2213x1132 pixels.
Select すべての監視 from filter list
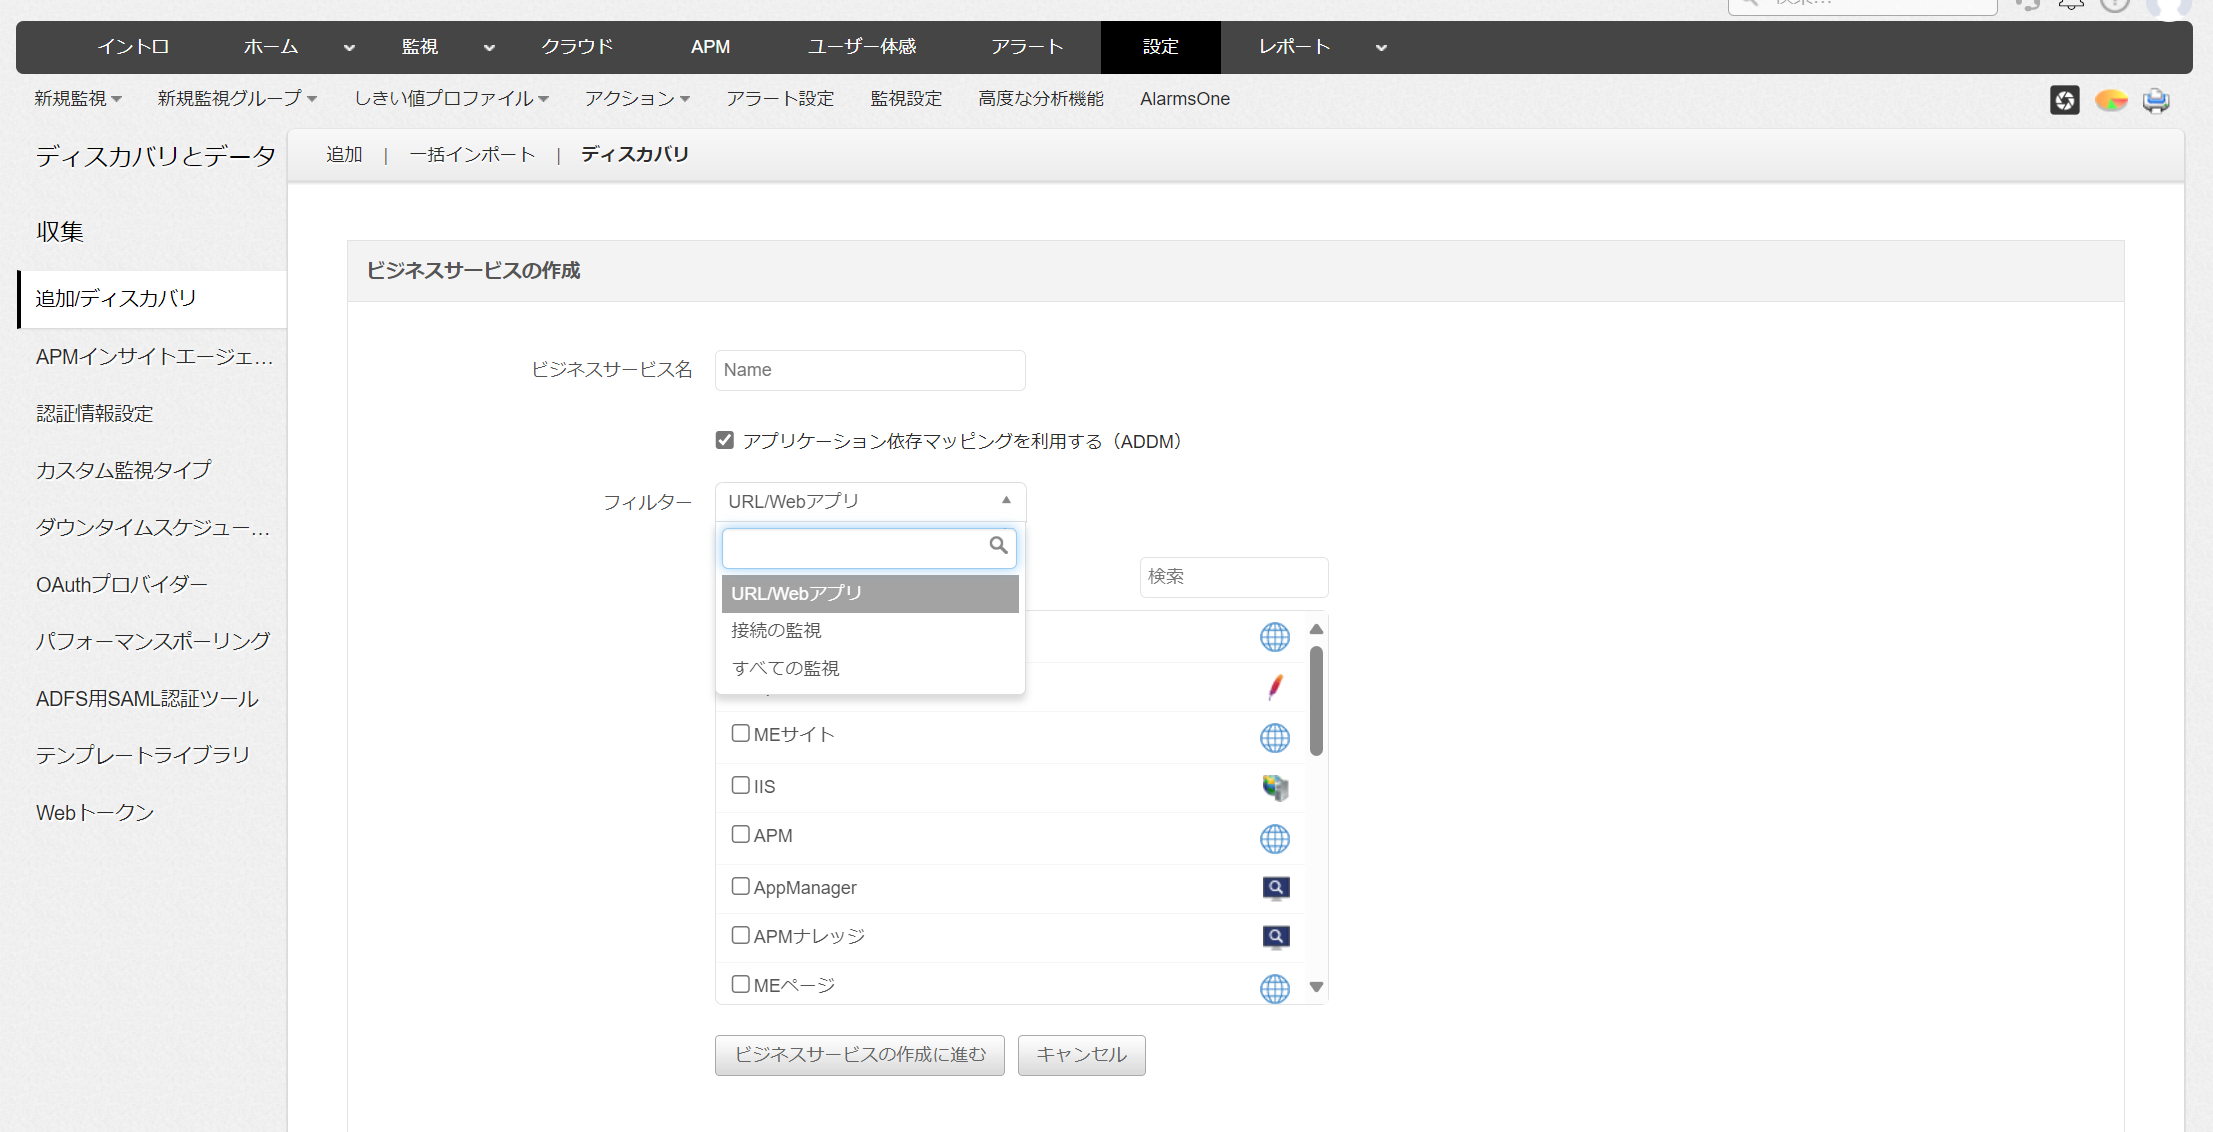point(785,668)
